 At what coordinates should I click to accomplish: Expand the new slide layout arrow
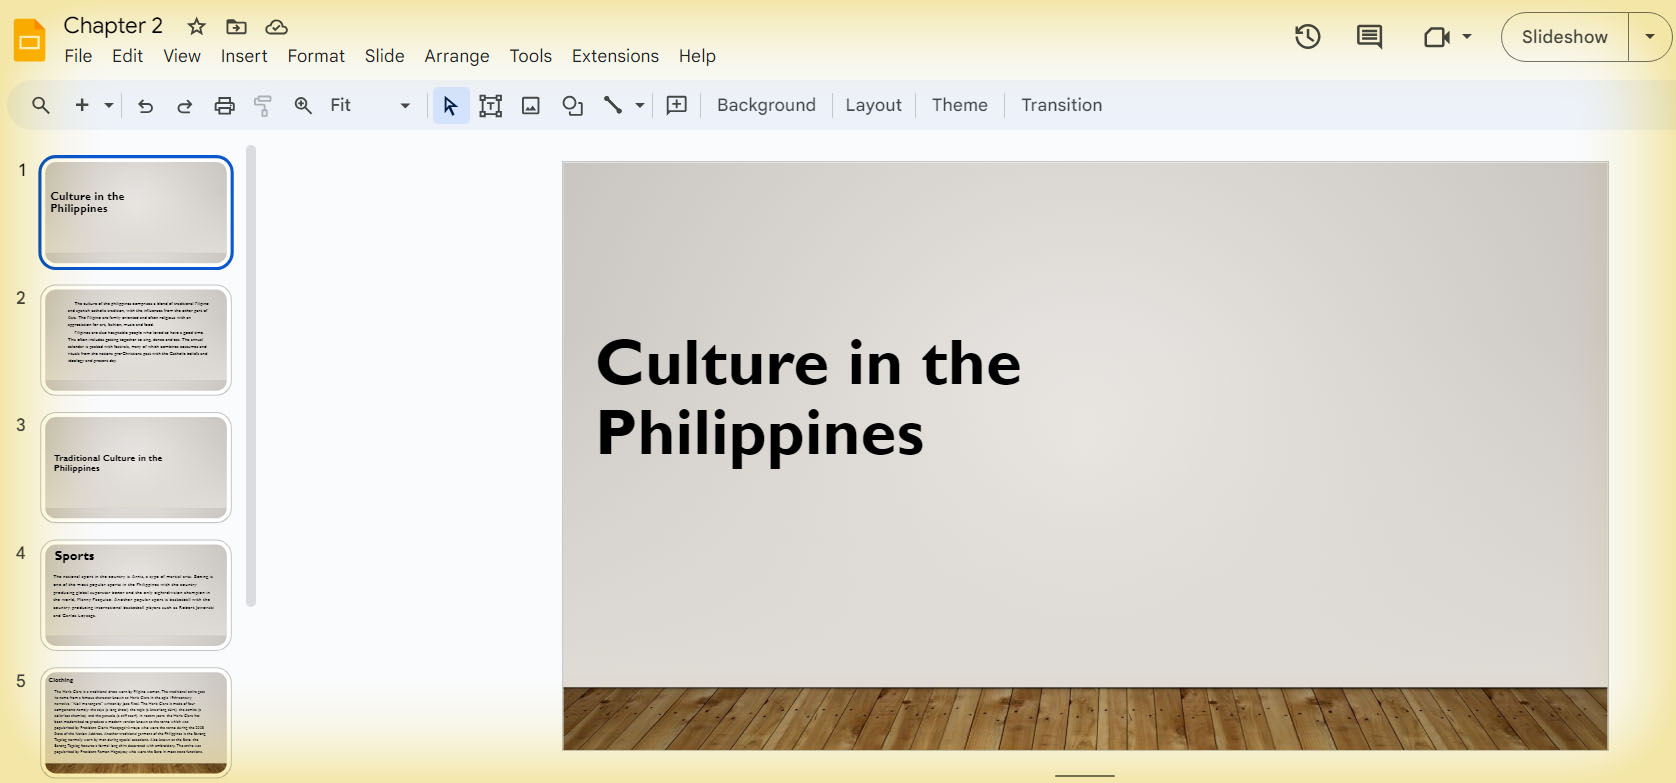[109, 105]
